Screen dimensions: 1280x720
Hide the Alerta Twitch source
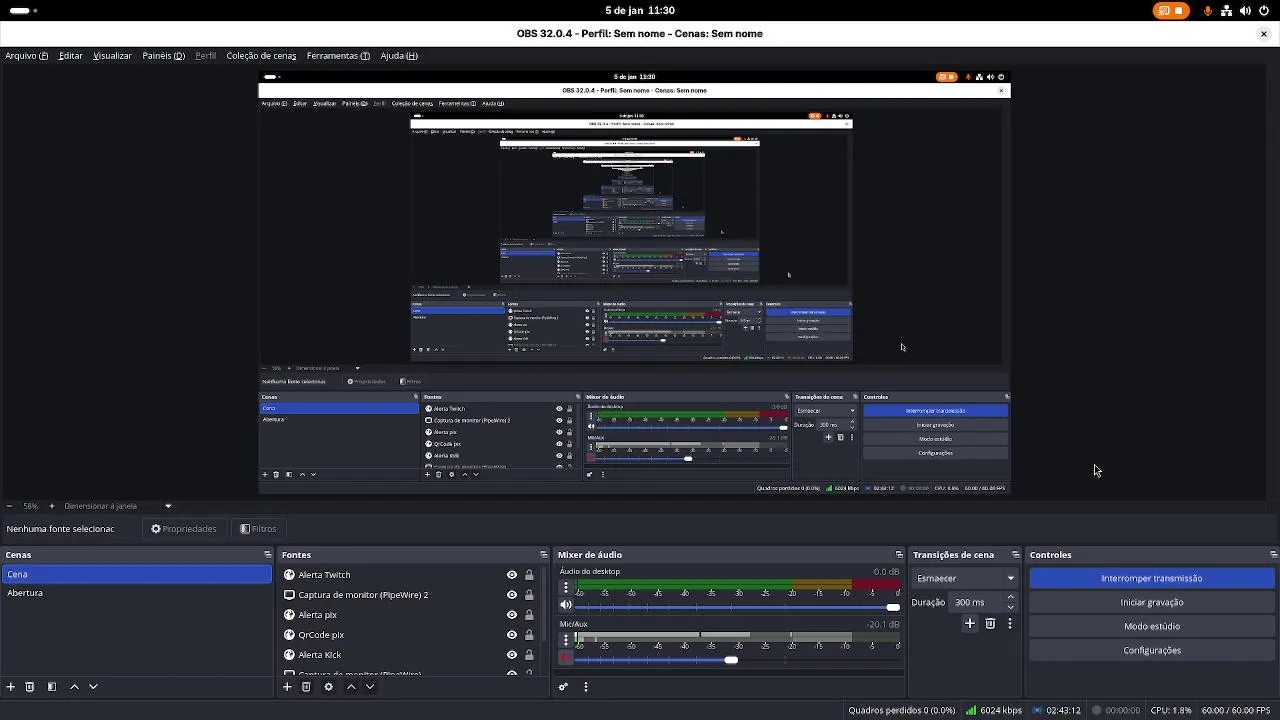512,575
